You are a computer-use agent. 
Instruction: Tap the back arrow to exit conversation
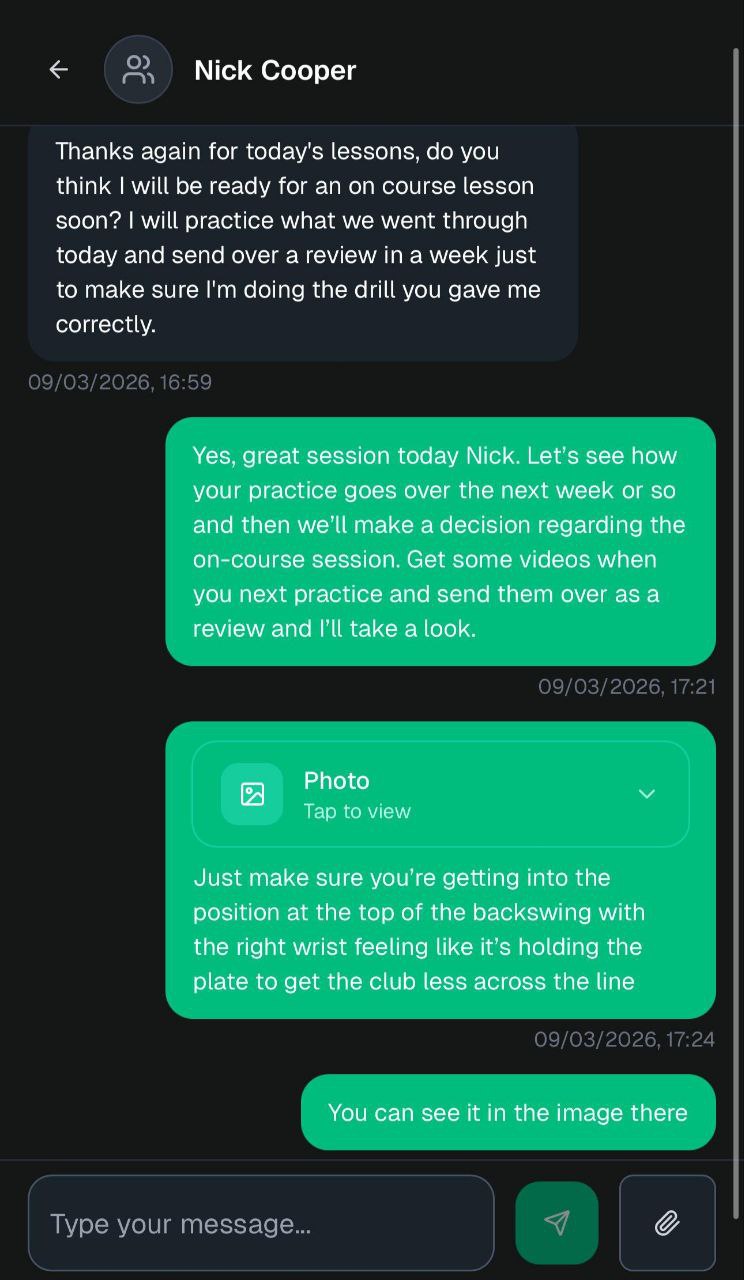click(x=58, y=69)
